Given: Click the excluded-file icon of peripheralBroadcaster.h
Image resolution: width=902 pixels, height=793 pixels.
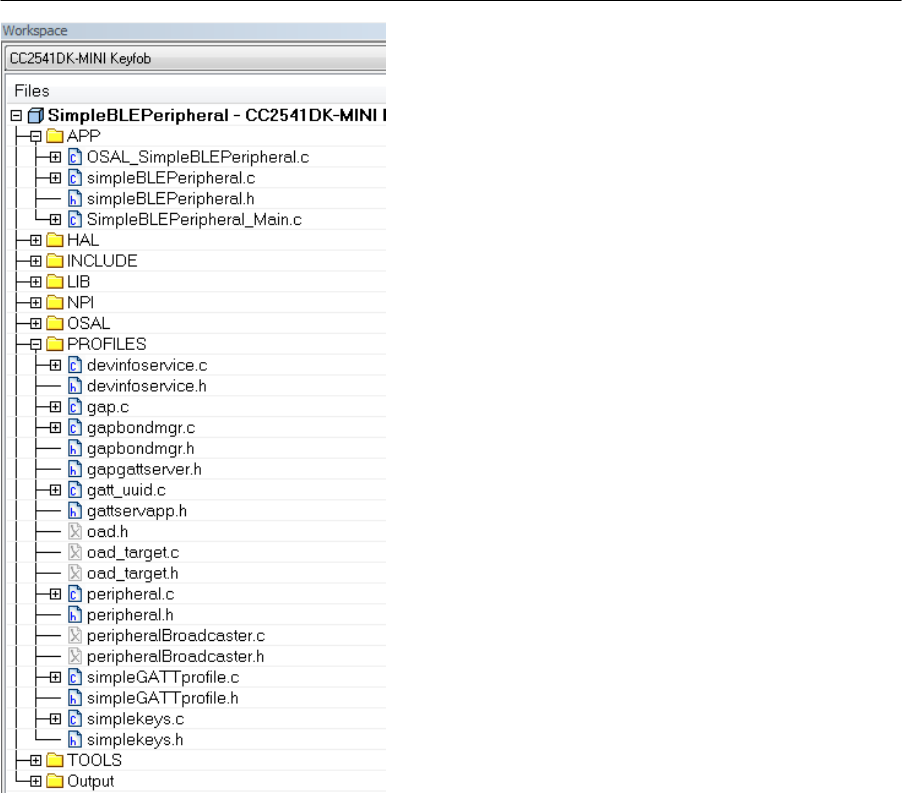Looking at the screenshot, I should tap(75, 656).
